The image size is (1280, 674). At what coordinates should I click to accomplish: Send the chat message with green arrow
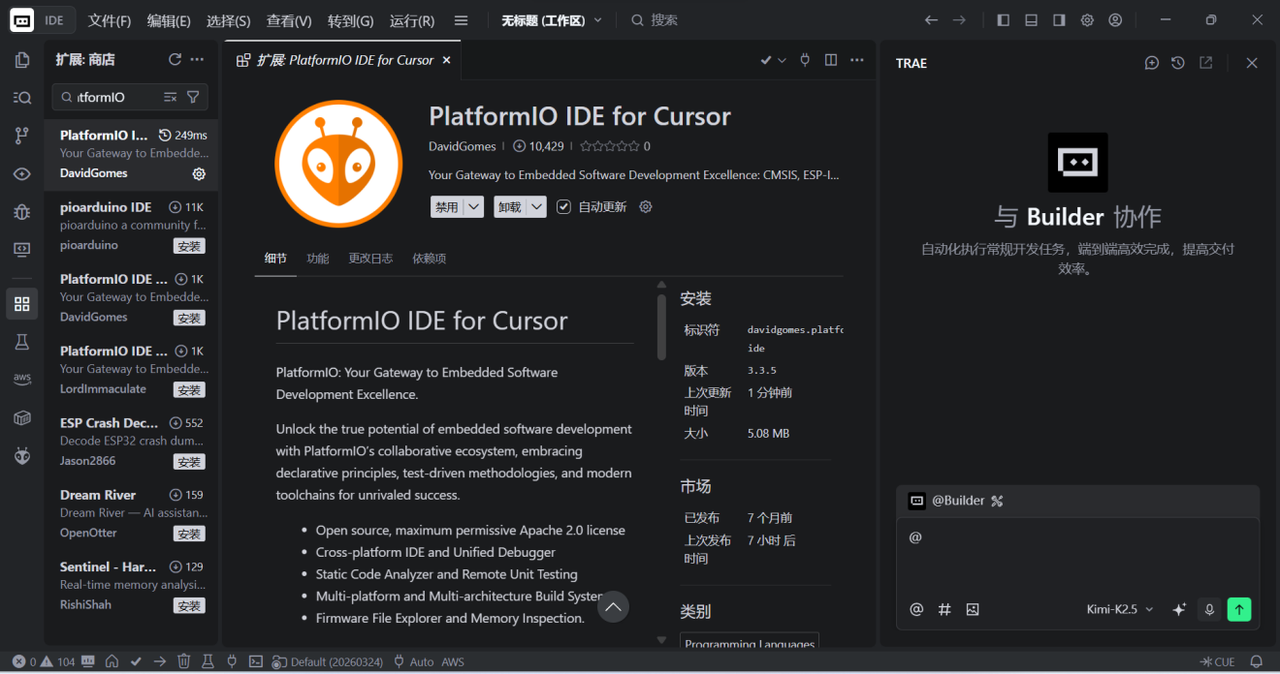(x=1239, y=609)
